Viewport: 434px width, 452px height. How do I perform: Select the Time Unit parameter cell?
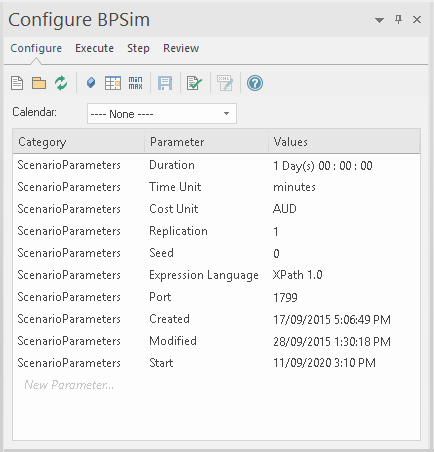[175, 187]
